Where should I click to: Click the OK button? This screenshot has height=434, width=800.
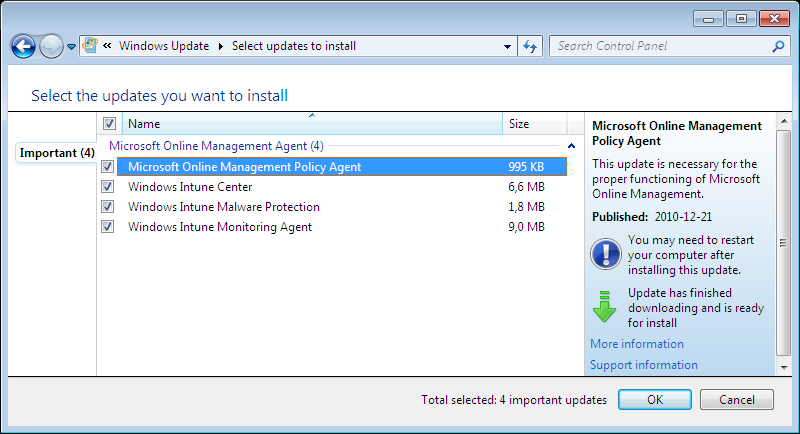point(655,400)
